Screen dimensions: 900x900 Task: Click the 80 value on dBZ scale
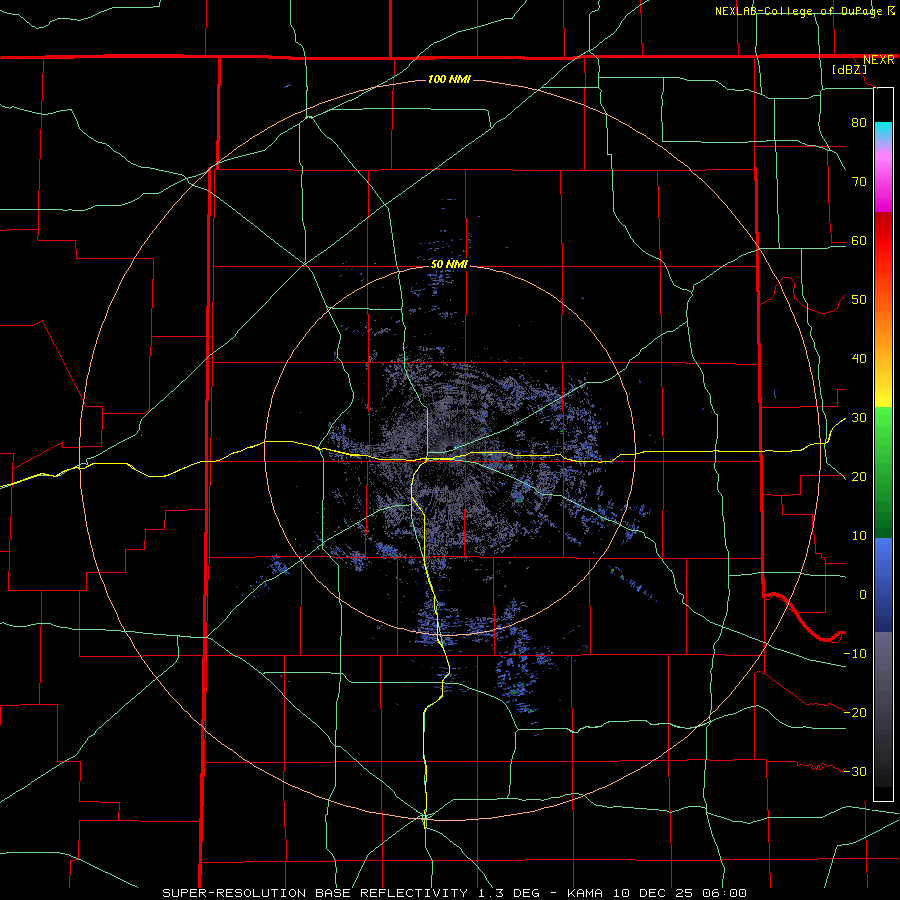point(859,122)
